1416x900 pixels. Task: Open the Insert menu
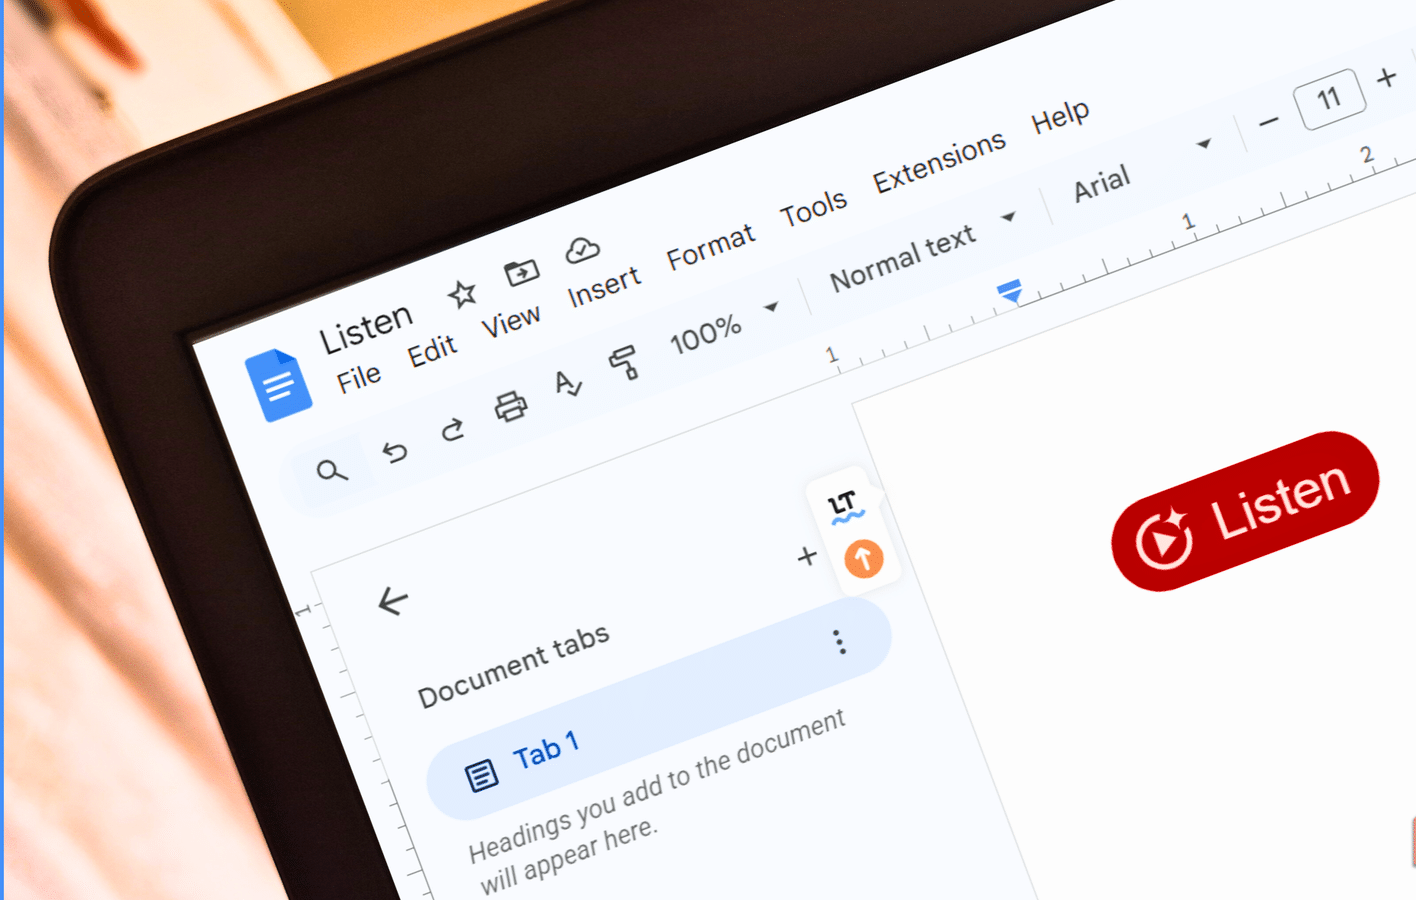(604, 287)
